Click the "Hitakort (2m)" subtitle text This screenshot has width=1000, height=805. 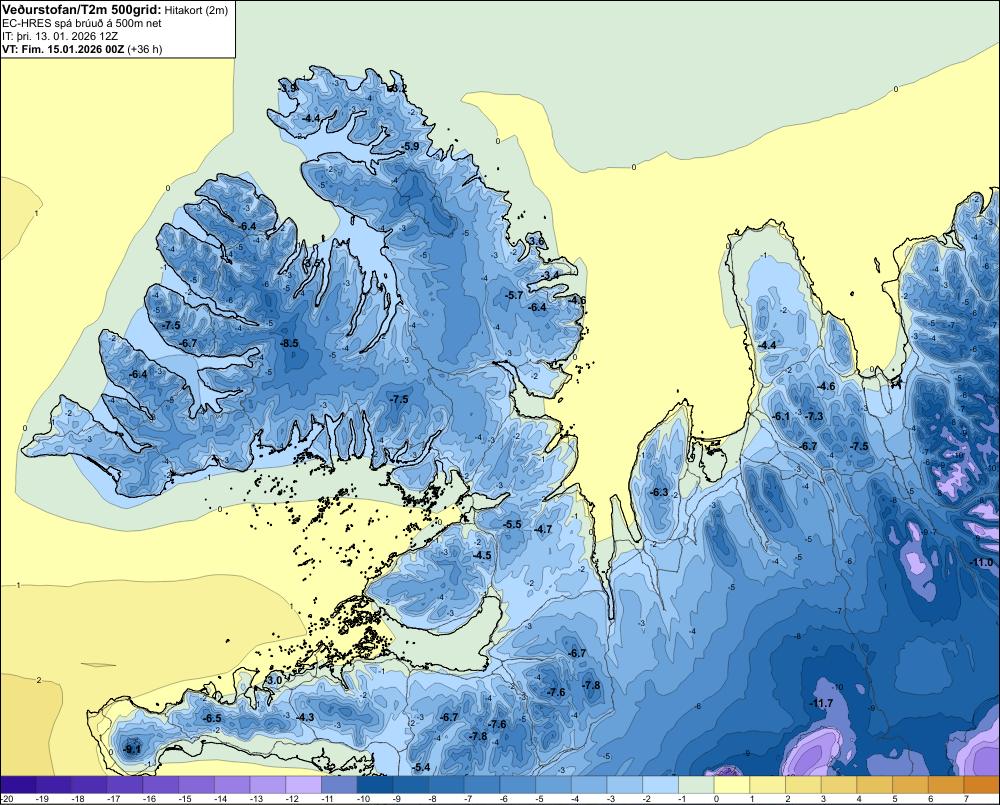[x=196, y=10]
